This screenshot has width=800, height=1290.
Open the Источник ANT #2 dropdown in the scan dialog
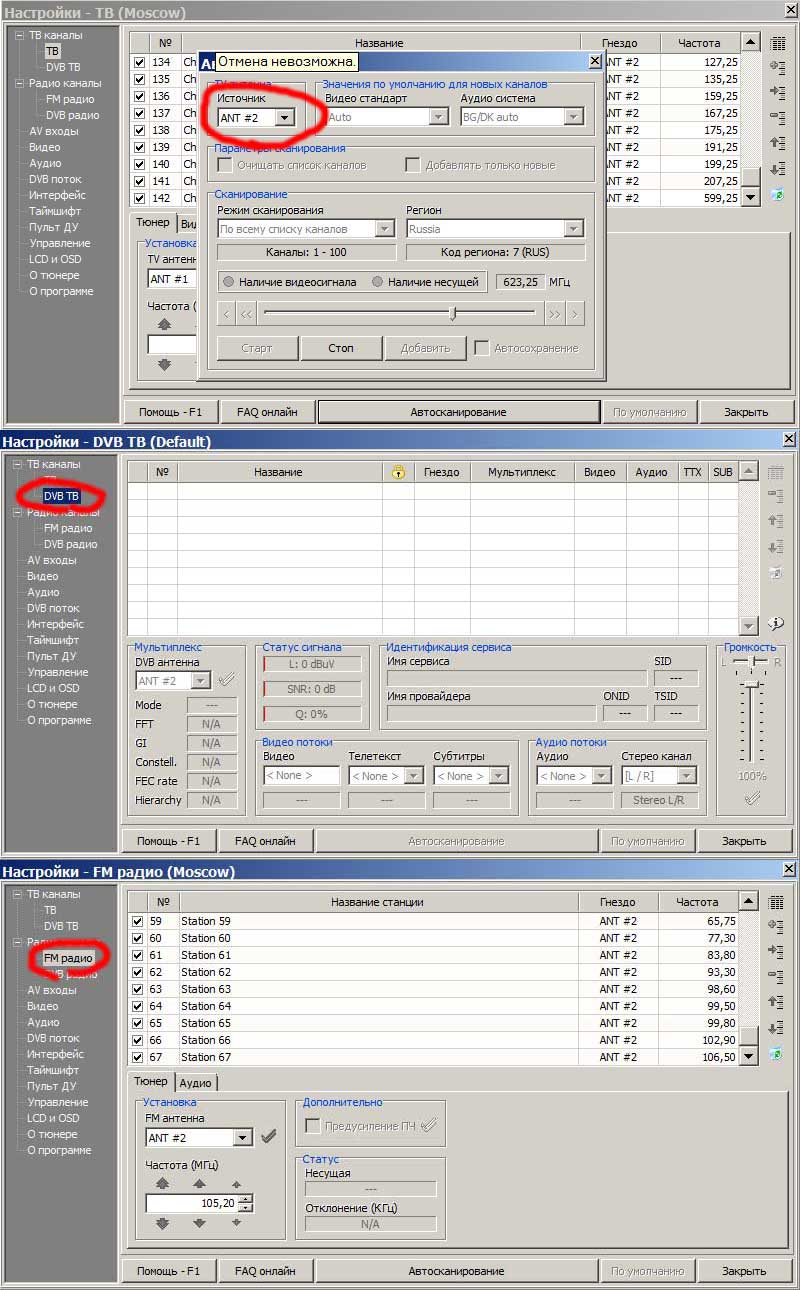tap(284, 117)
